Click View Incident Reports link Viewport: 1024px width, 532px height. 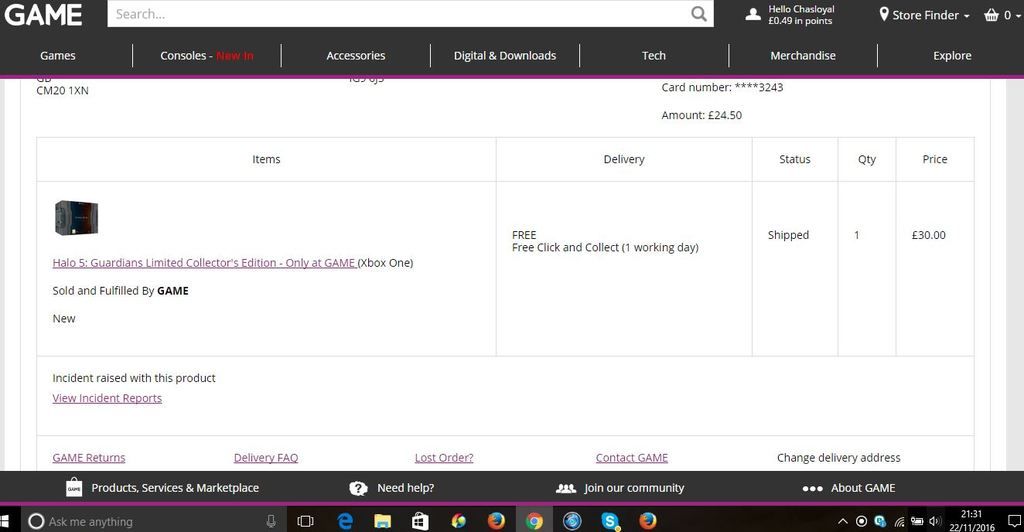point(107,398)
